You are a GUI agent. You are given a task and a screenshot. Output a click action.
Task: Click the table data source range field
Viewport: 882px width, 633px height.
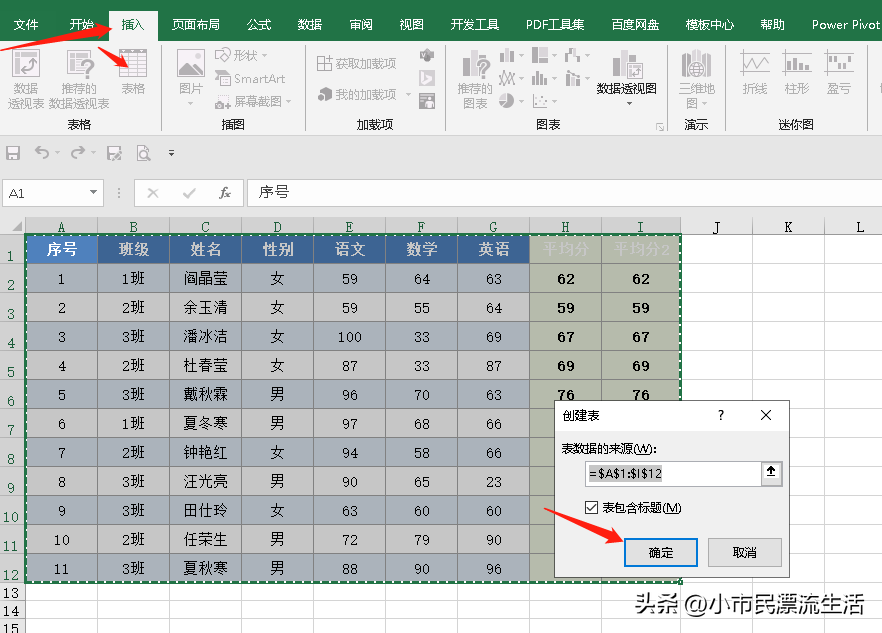coord(673,474)
